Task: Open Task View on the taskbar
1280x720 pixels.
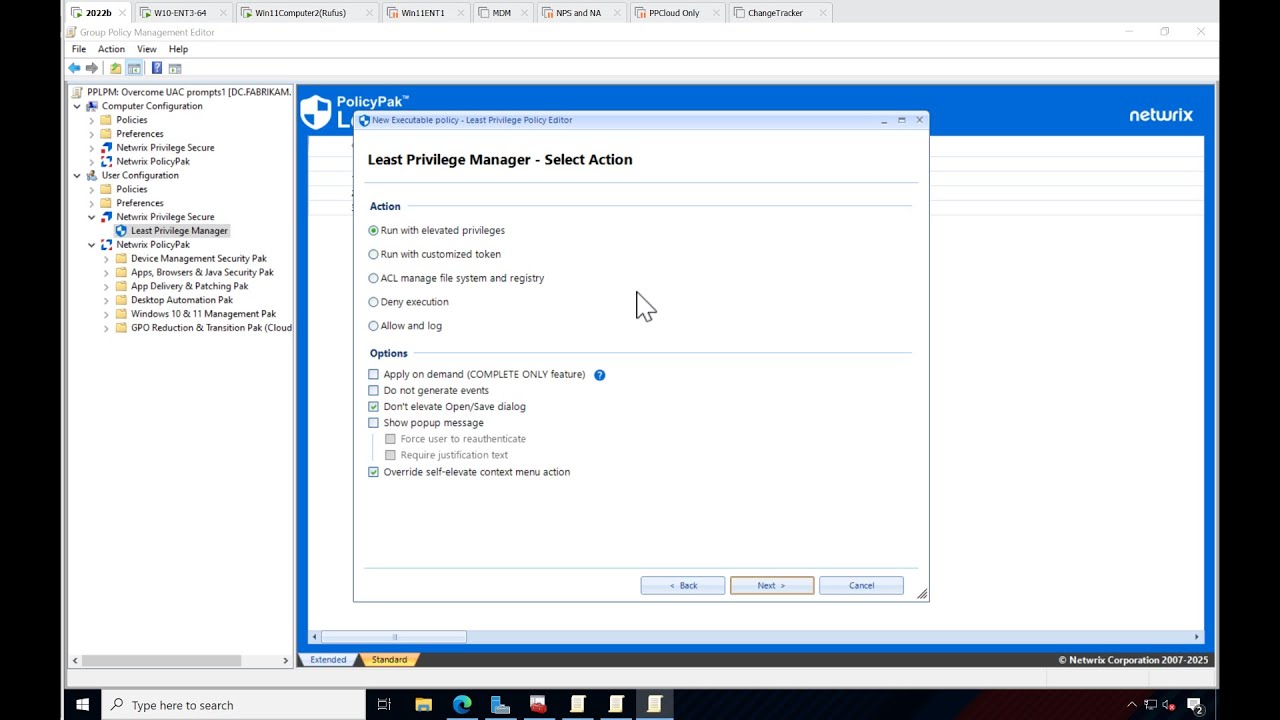Action: (x=384, y=705)
